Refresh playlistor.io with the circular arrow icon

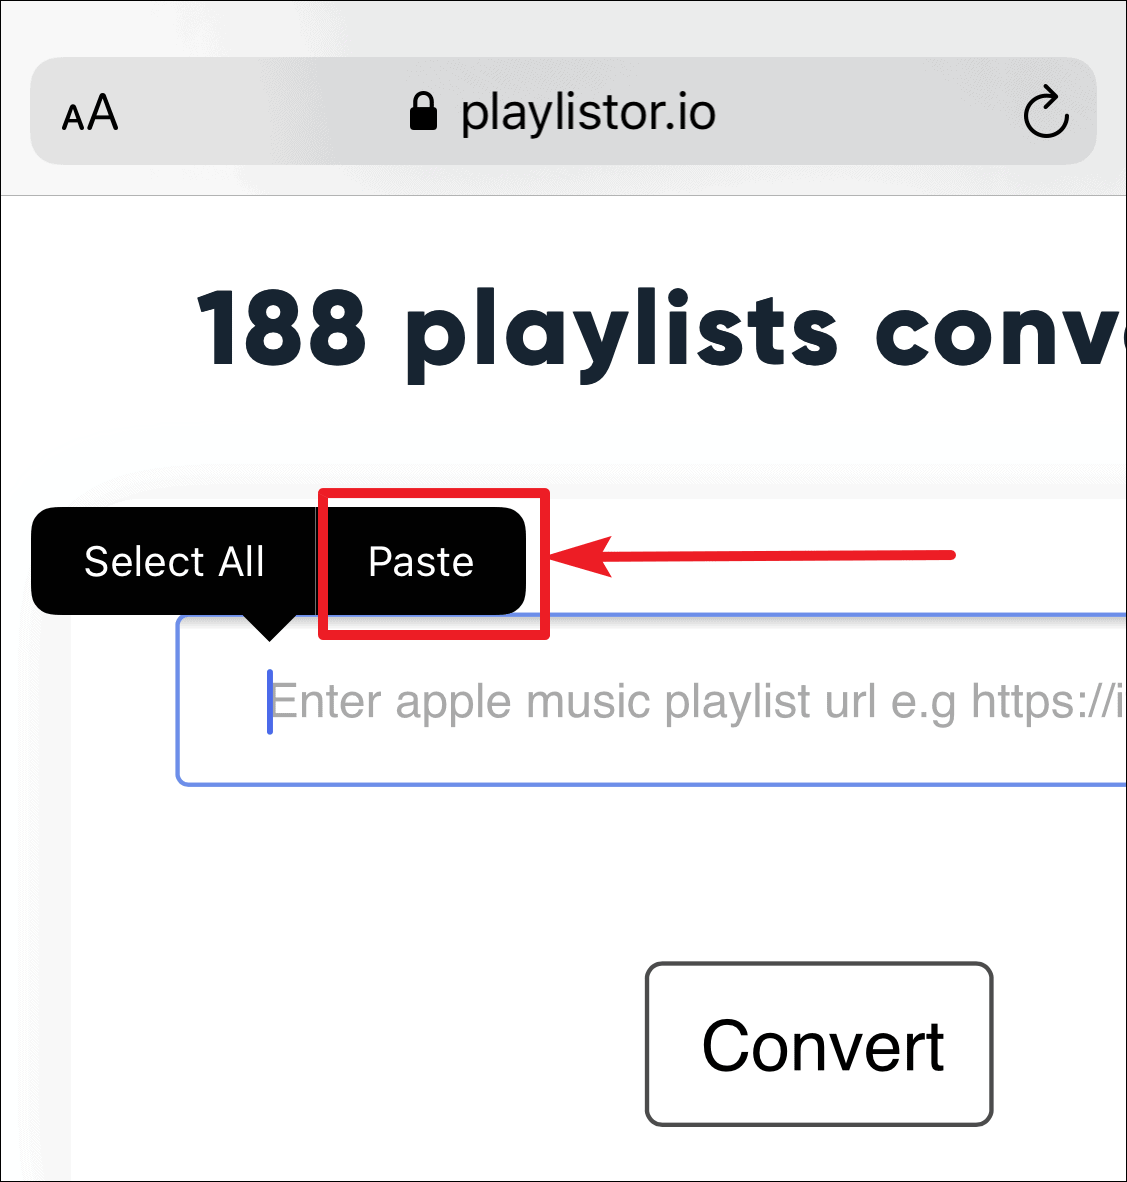pyautogui.click(x=1046, y=111)
